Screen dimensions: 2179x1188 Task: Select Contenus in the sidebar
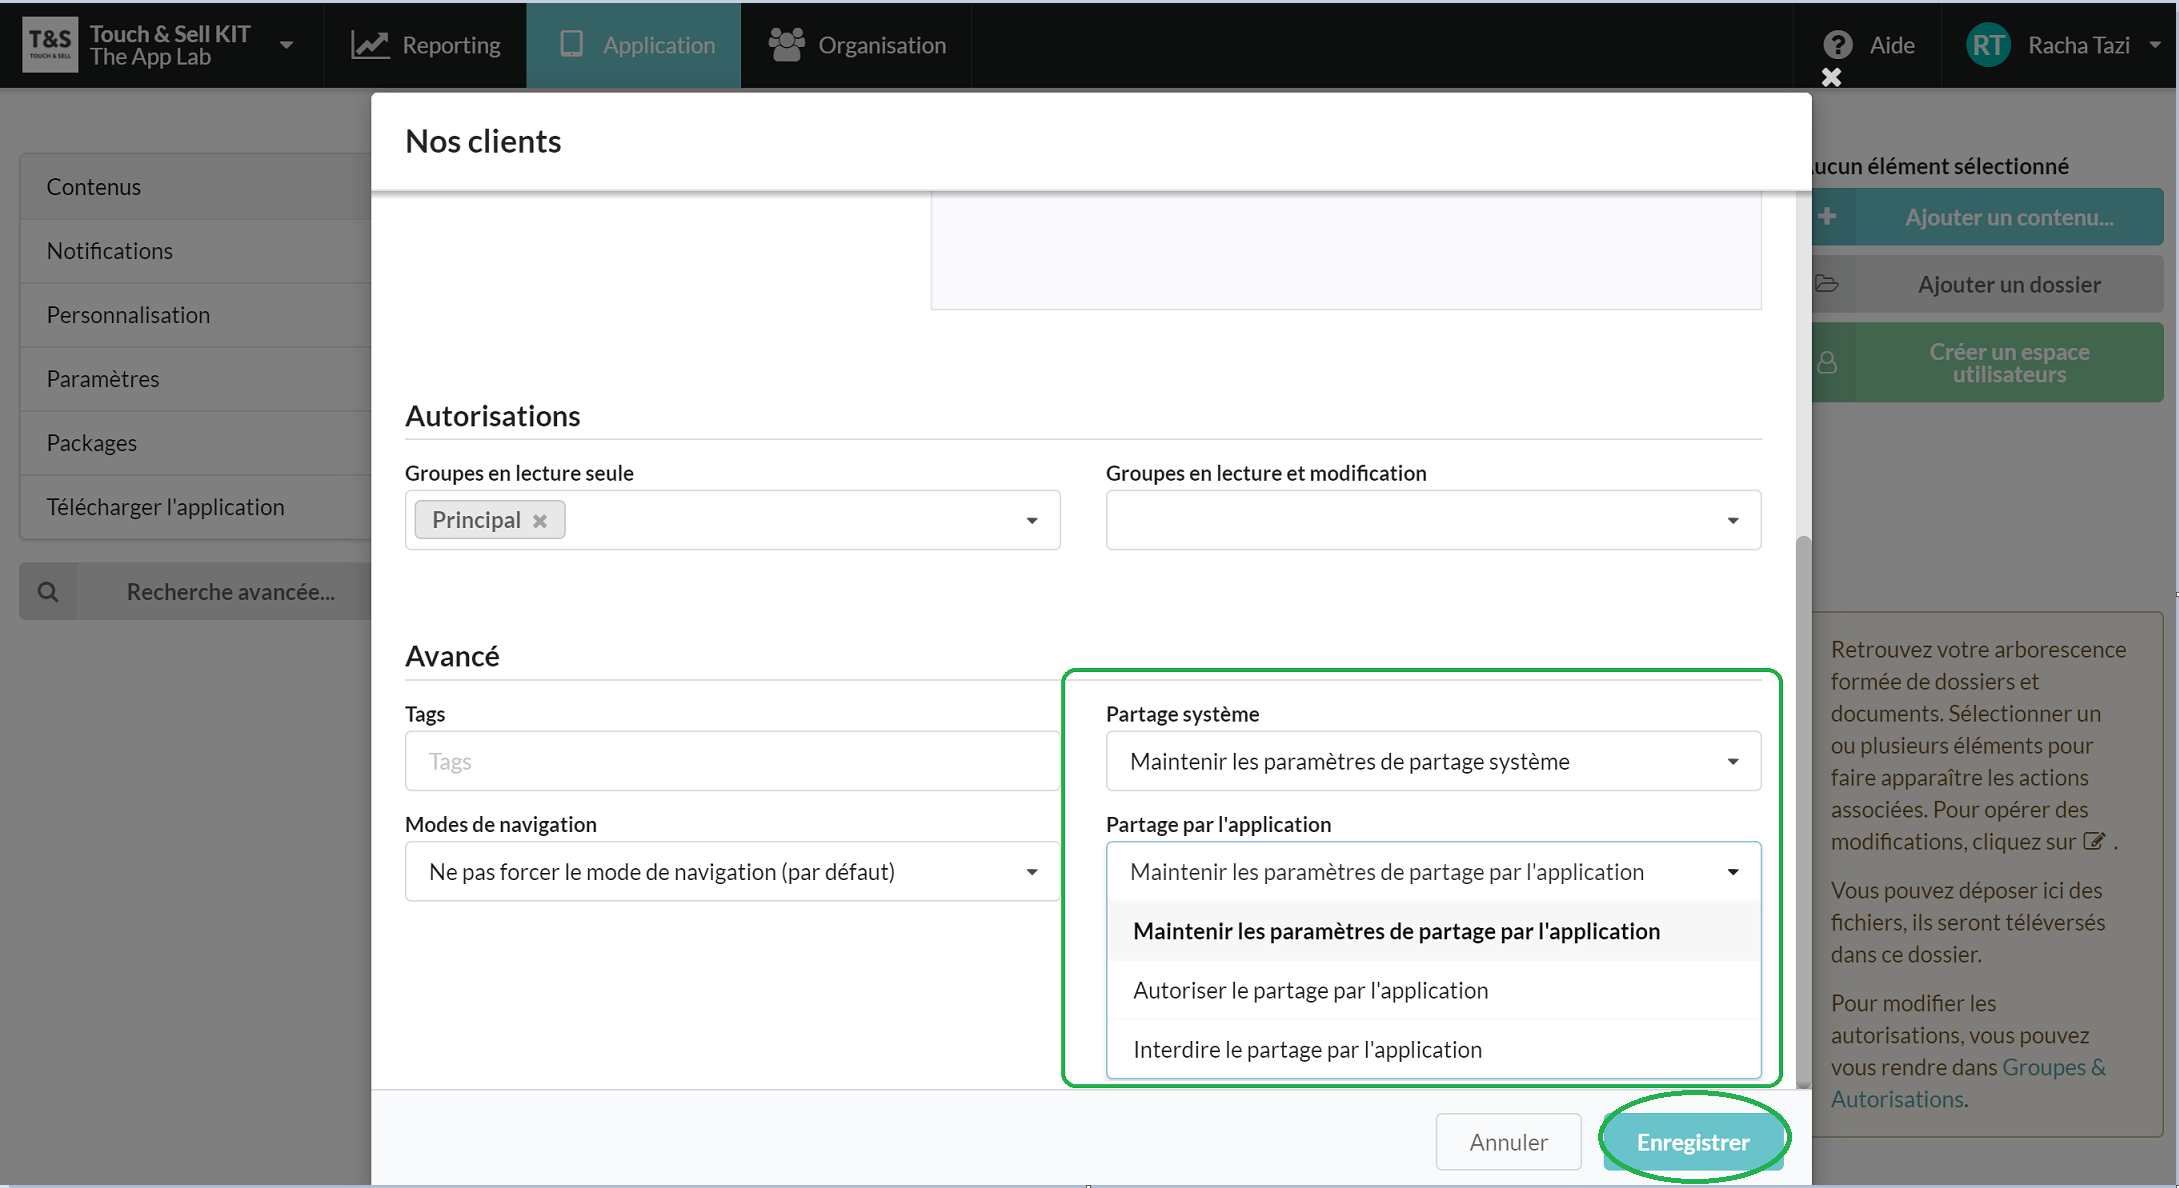(196, 187)
